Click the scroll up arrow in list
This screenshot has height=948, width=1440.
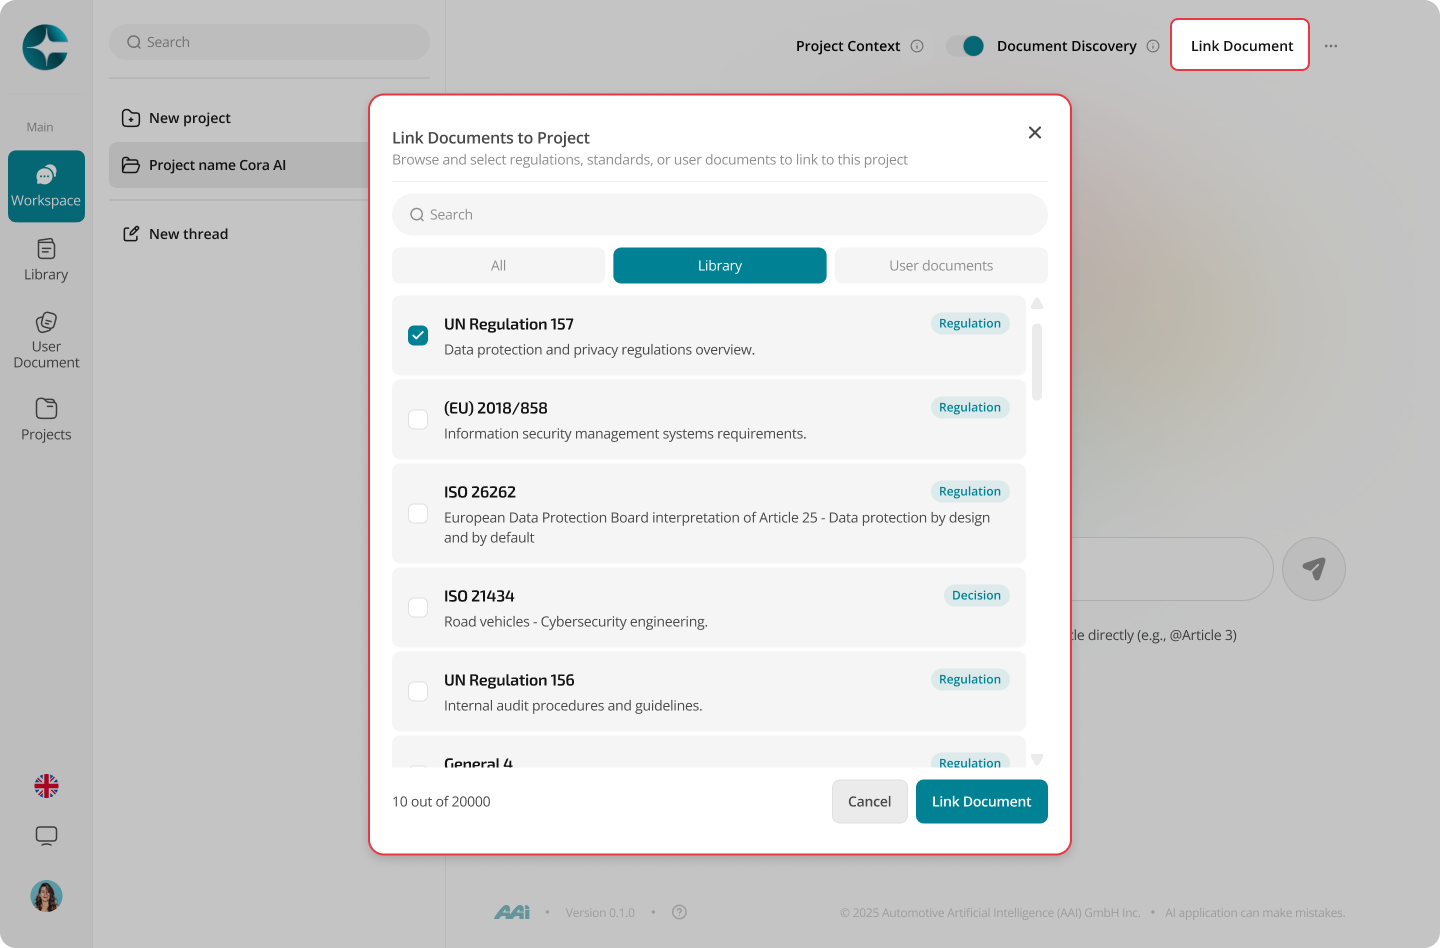1037,304
